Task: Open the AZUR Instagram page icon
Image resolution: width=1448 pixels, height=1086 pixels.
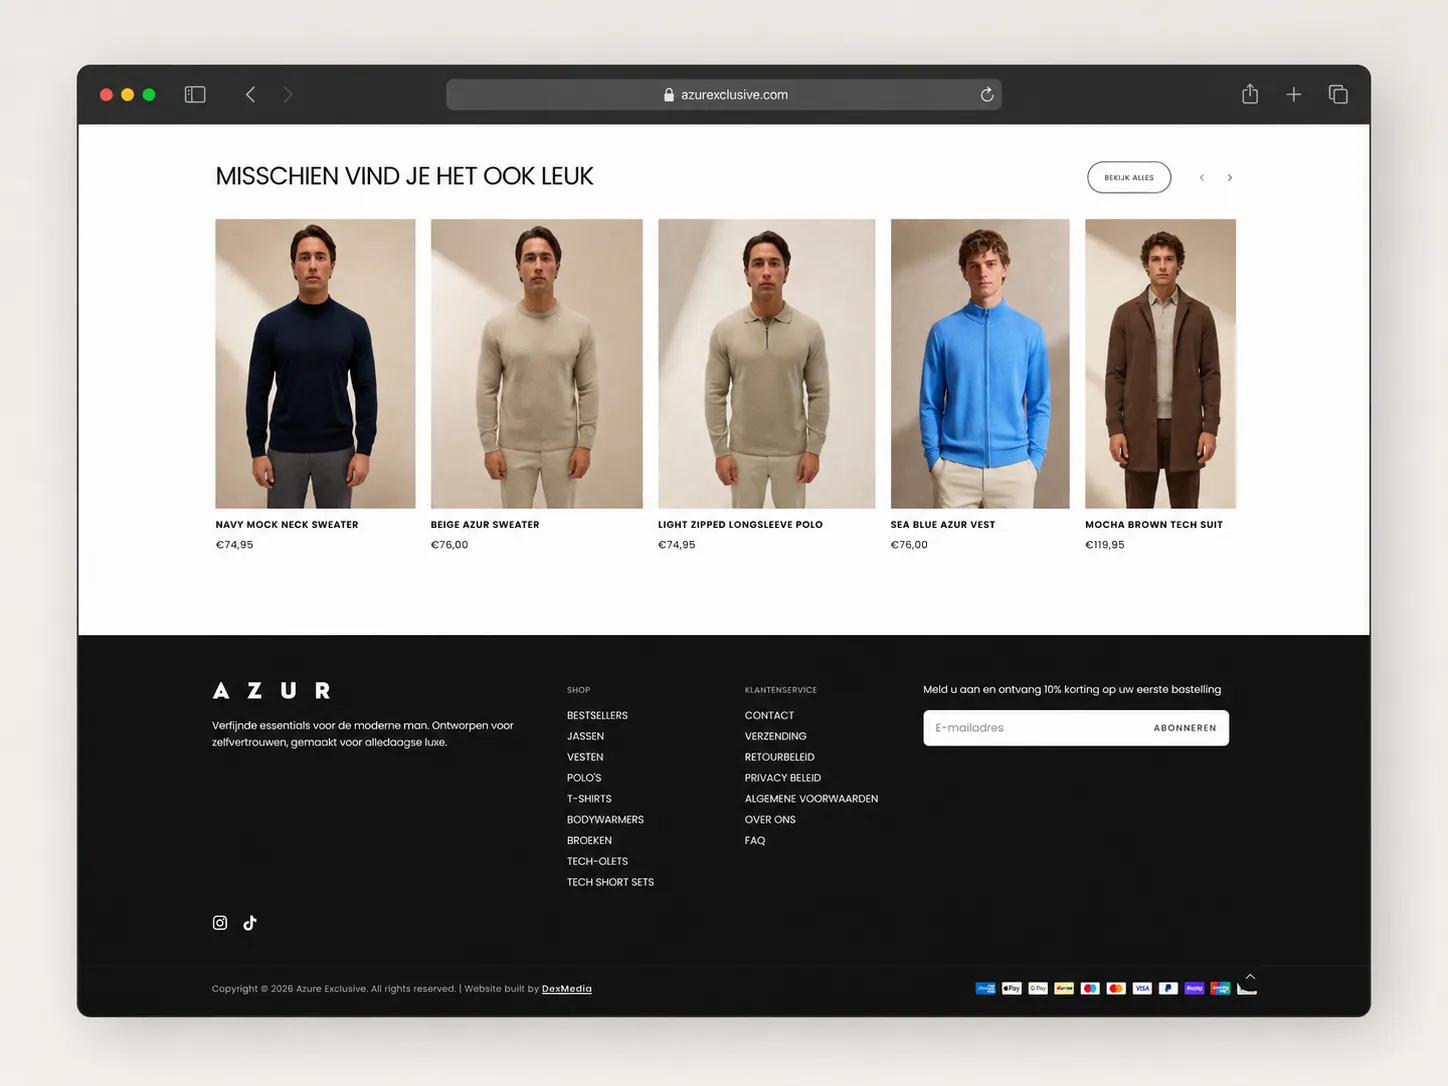Action: [x=220, y=923]
